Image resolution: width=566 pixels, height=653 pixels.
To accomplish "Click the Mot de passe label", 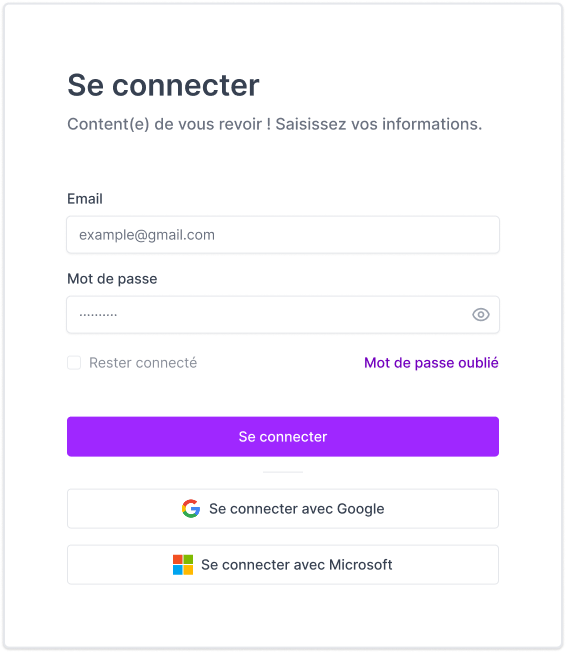I will point(112,279).
